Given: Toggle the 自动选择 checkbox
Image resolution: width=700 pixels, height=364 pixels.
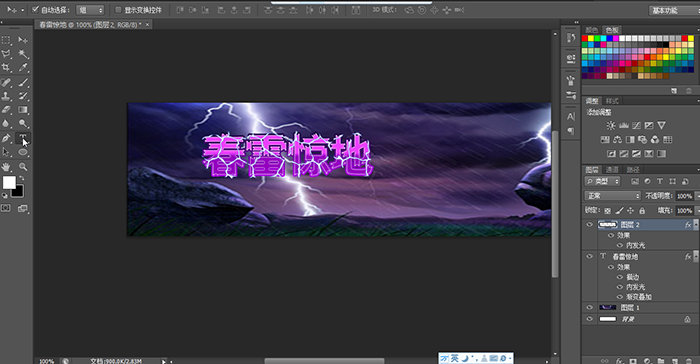Looking at the screenshot, I should tap(35, 9).
